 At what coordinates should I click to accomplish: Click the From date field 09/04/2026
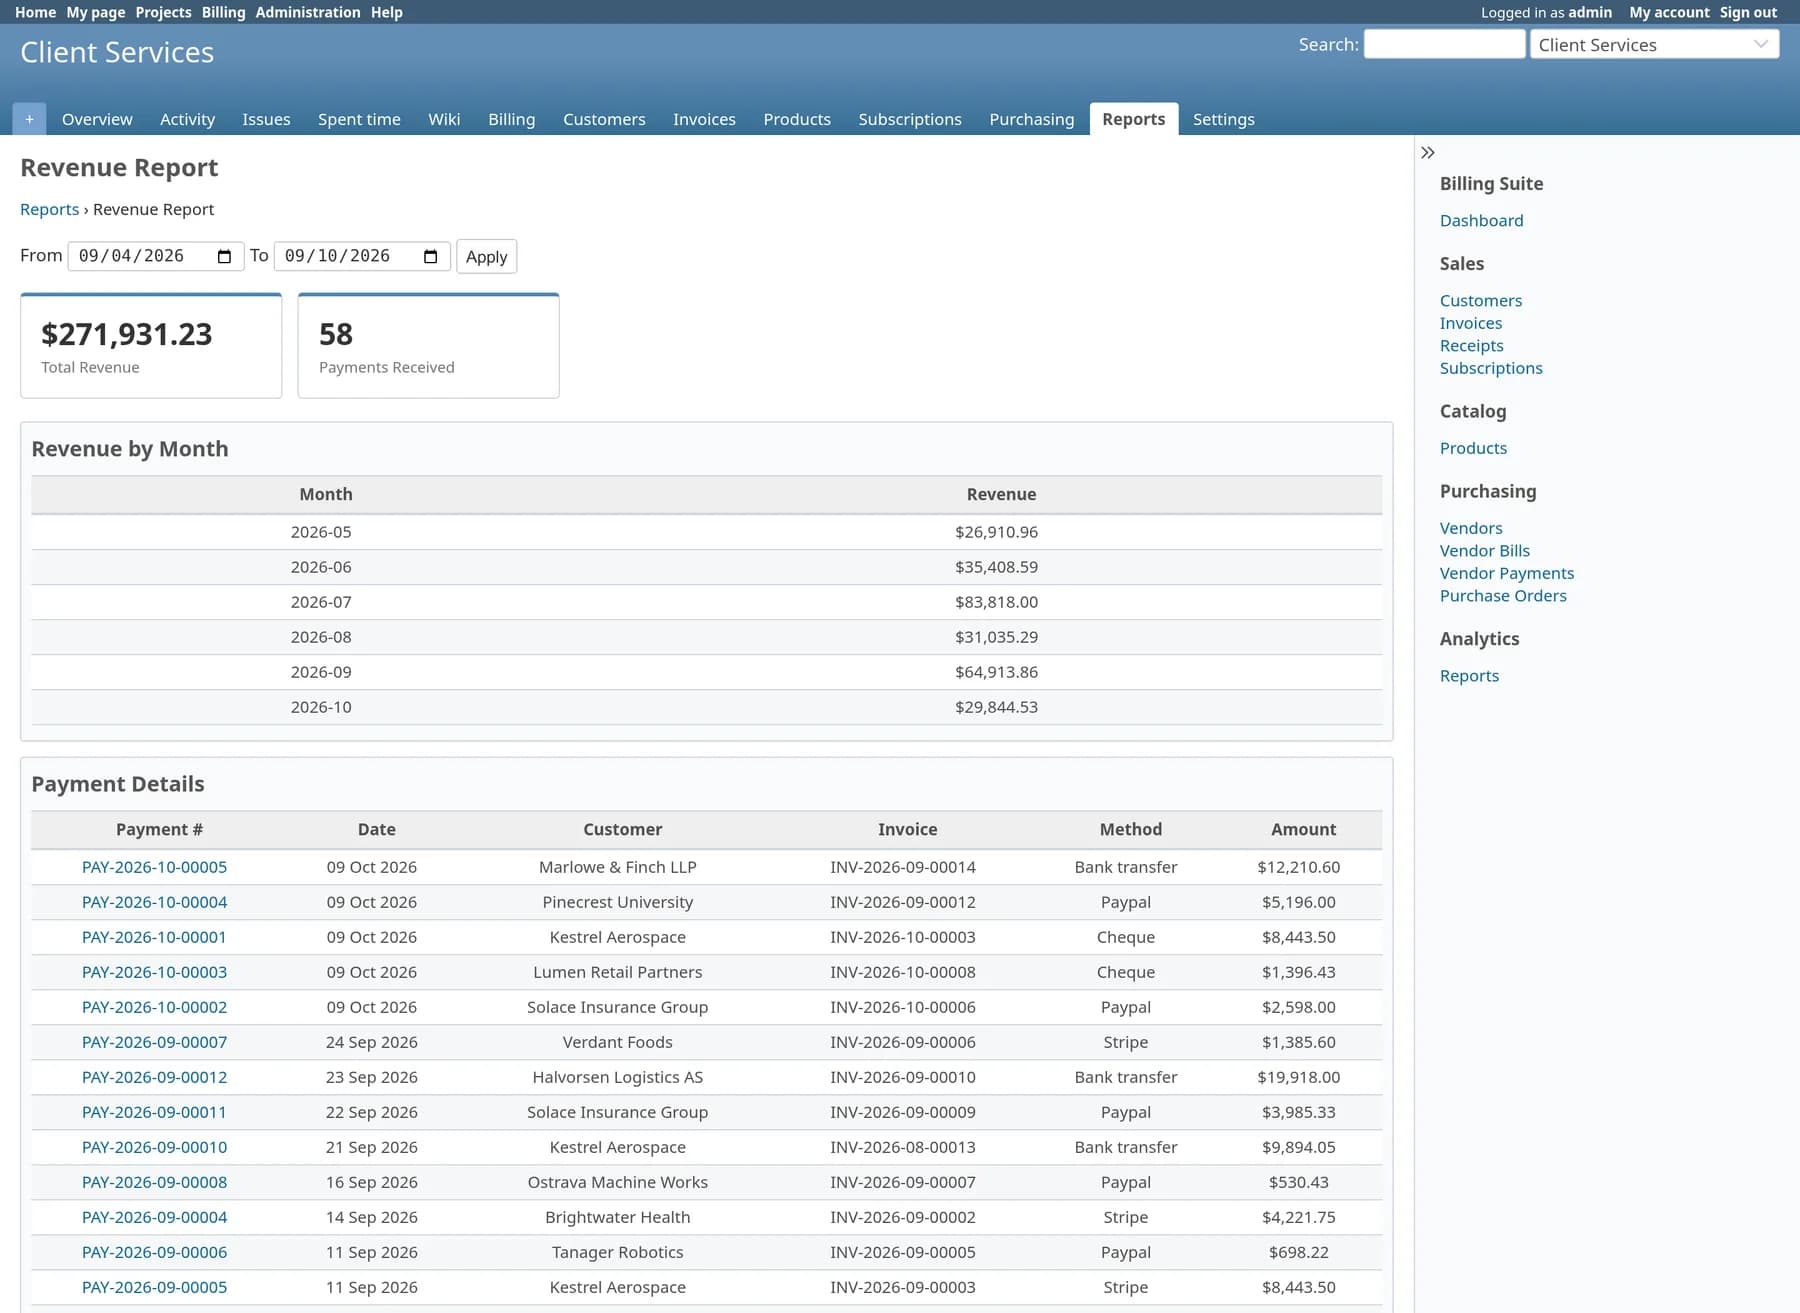point(156,256)
